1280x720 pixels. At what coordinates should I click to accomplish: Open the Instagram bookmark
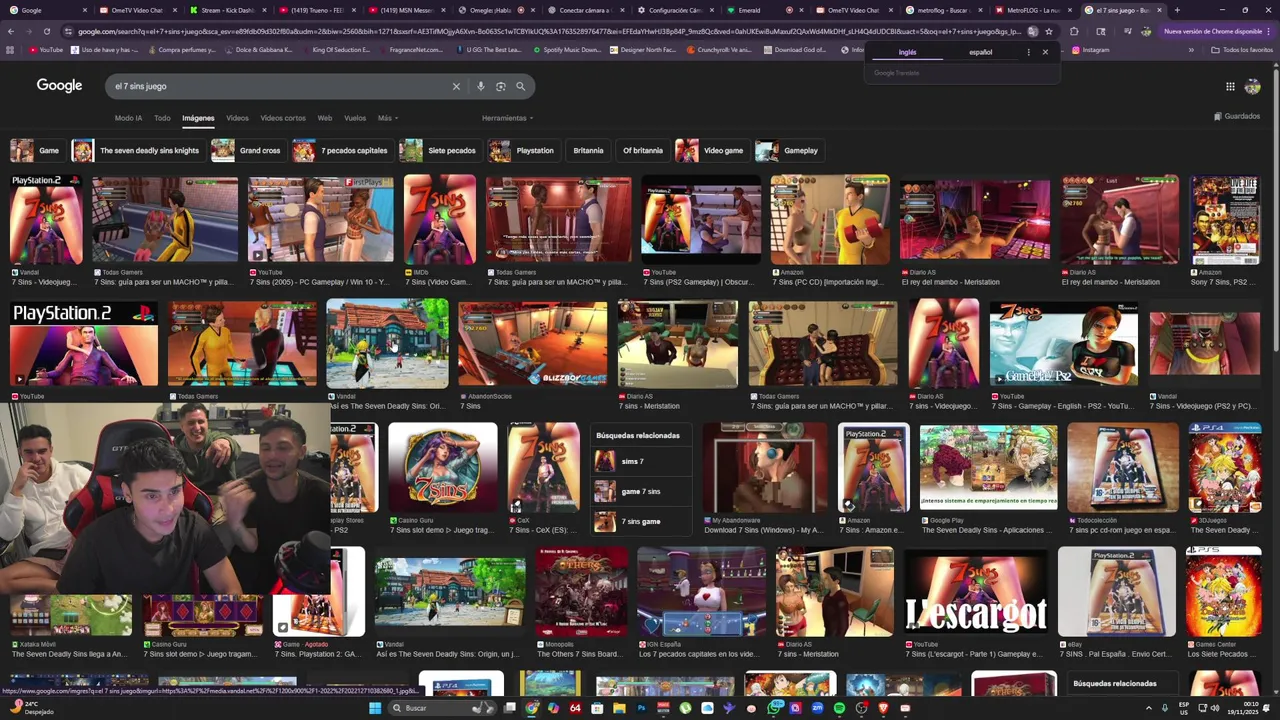coord(1090,50)
